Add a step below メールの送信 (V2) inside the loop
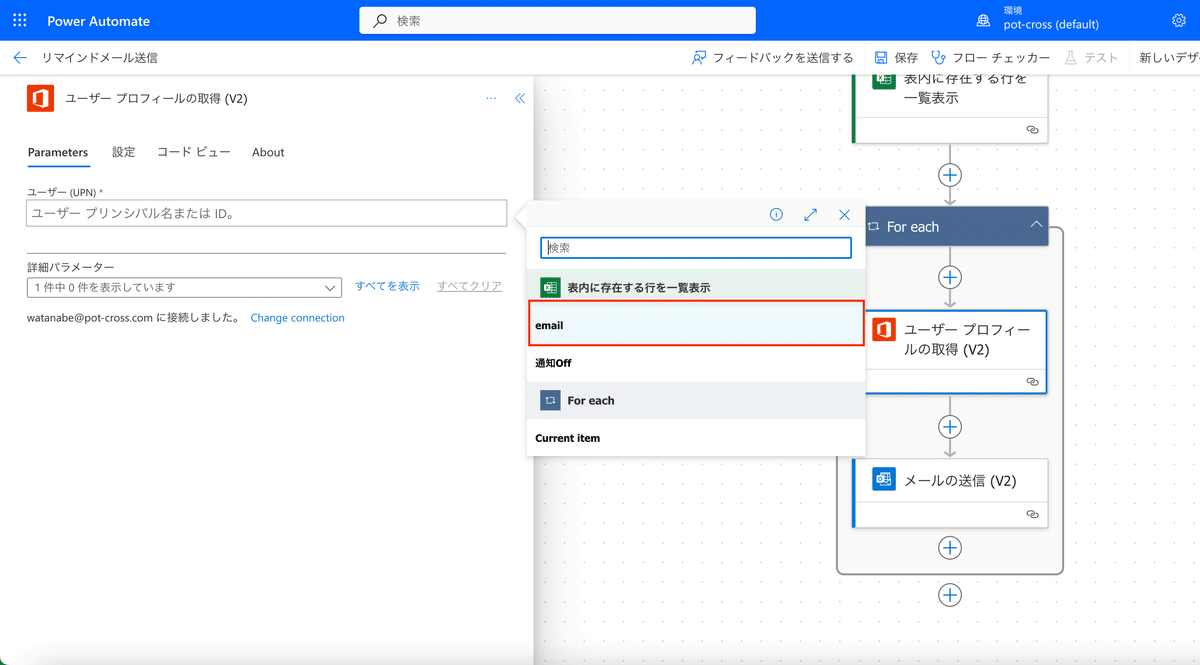The width and height of the screenshot is (1200, 665). (950, 548)
